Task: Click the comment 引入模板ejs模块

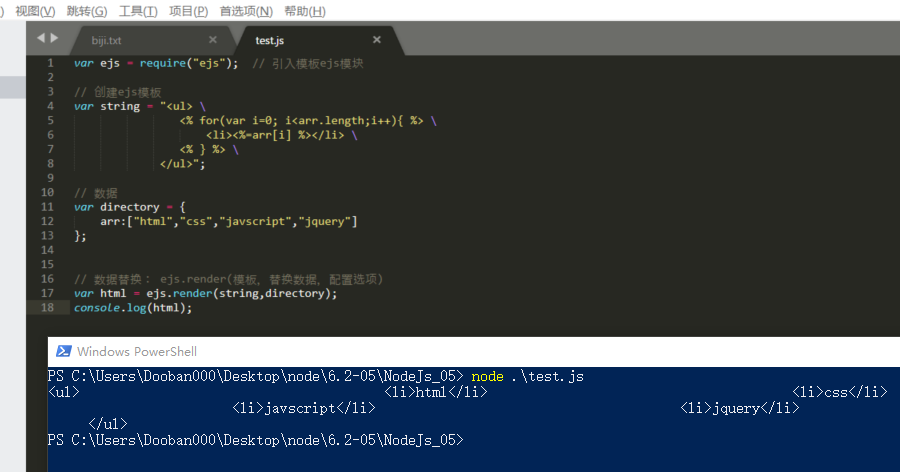Action: 317,63
